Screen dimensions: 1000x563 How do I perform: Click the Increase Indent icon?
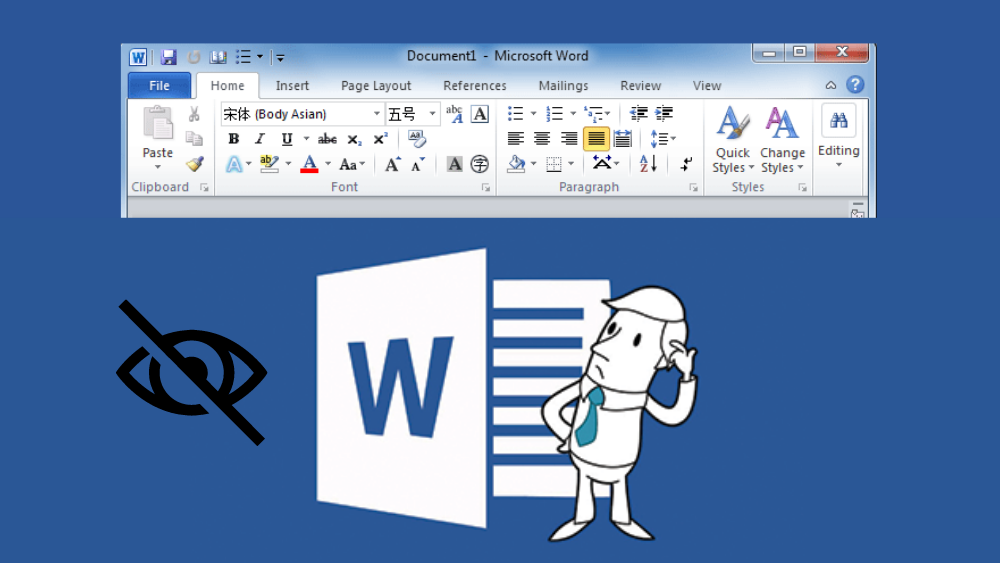(x=664, y=113)
